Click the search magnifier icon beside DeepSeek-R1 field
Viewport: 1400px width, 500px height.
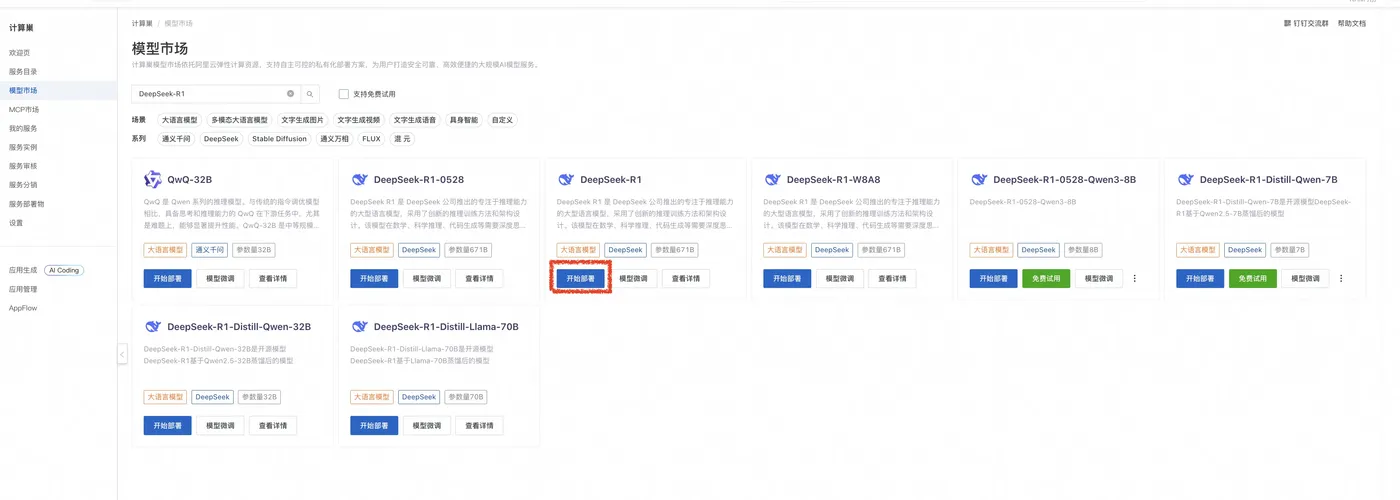click(x=310, y=93)
